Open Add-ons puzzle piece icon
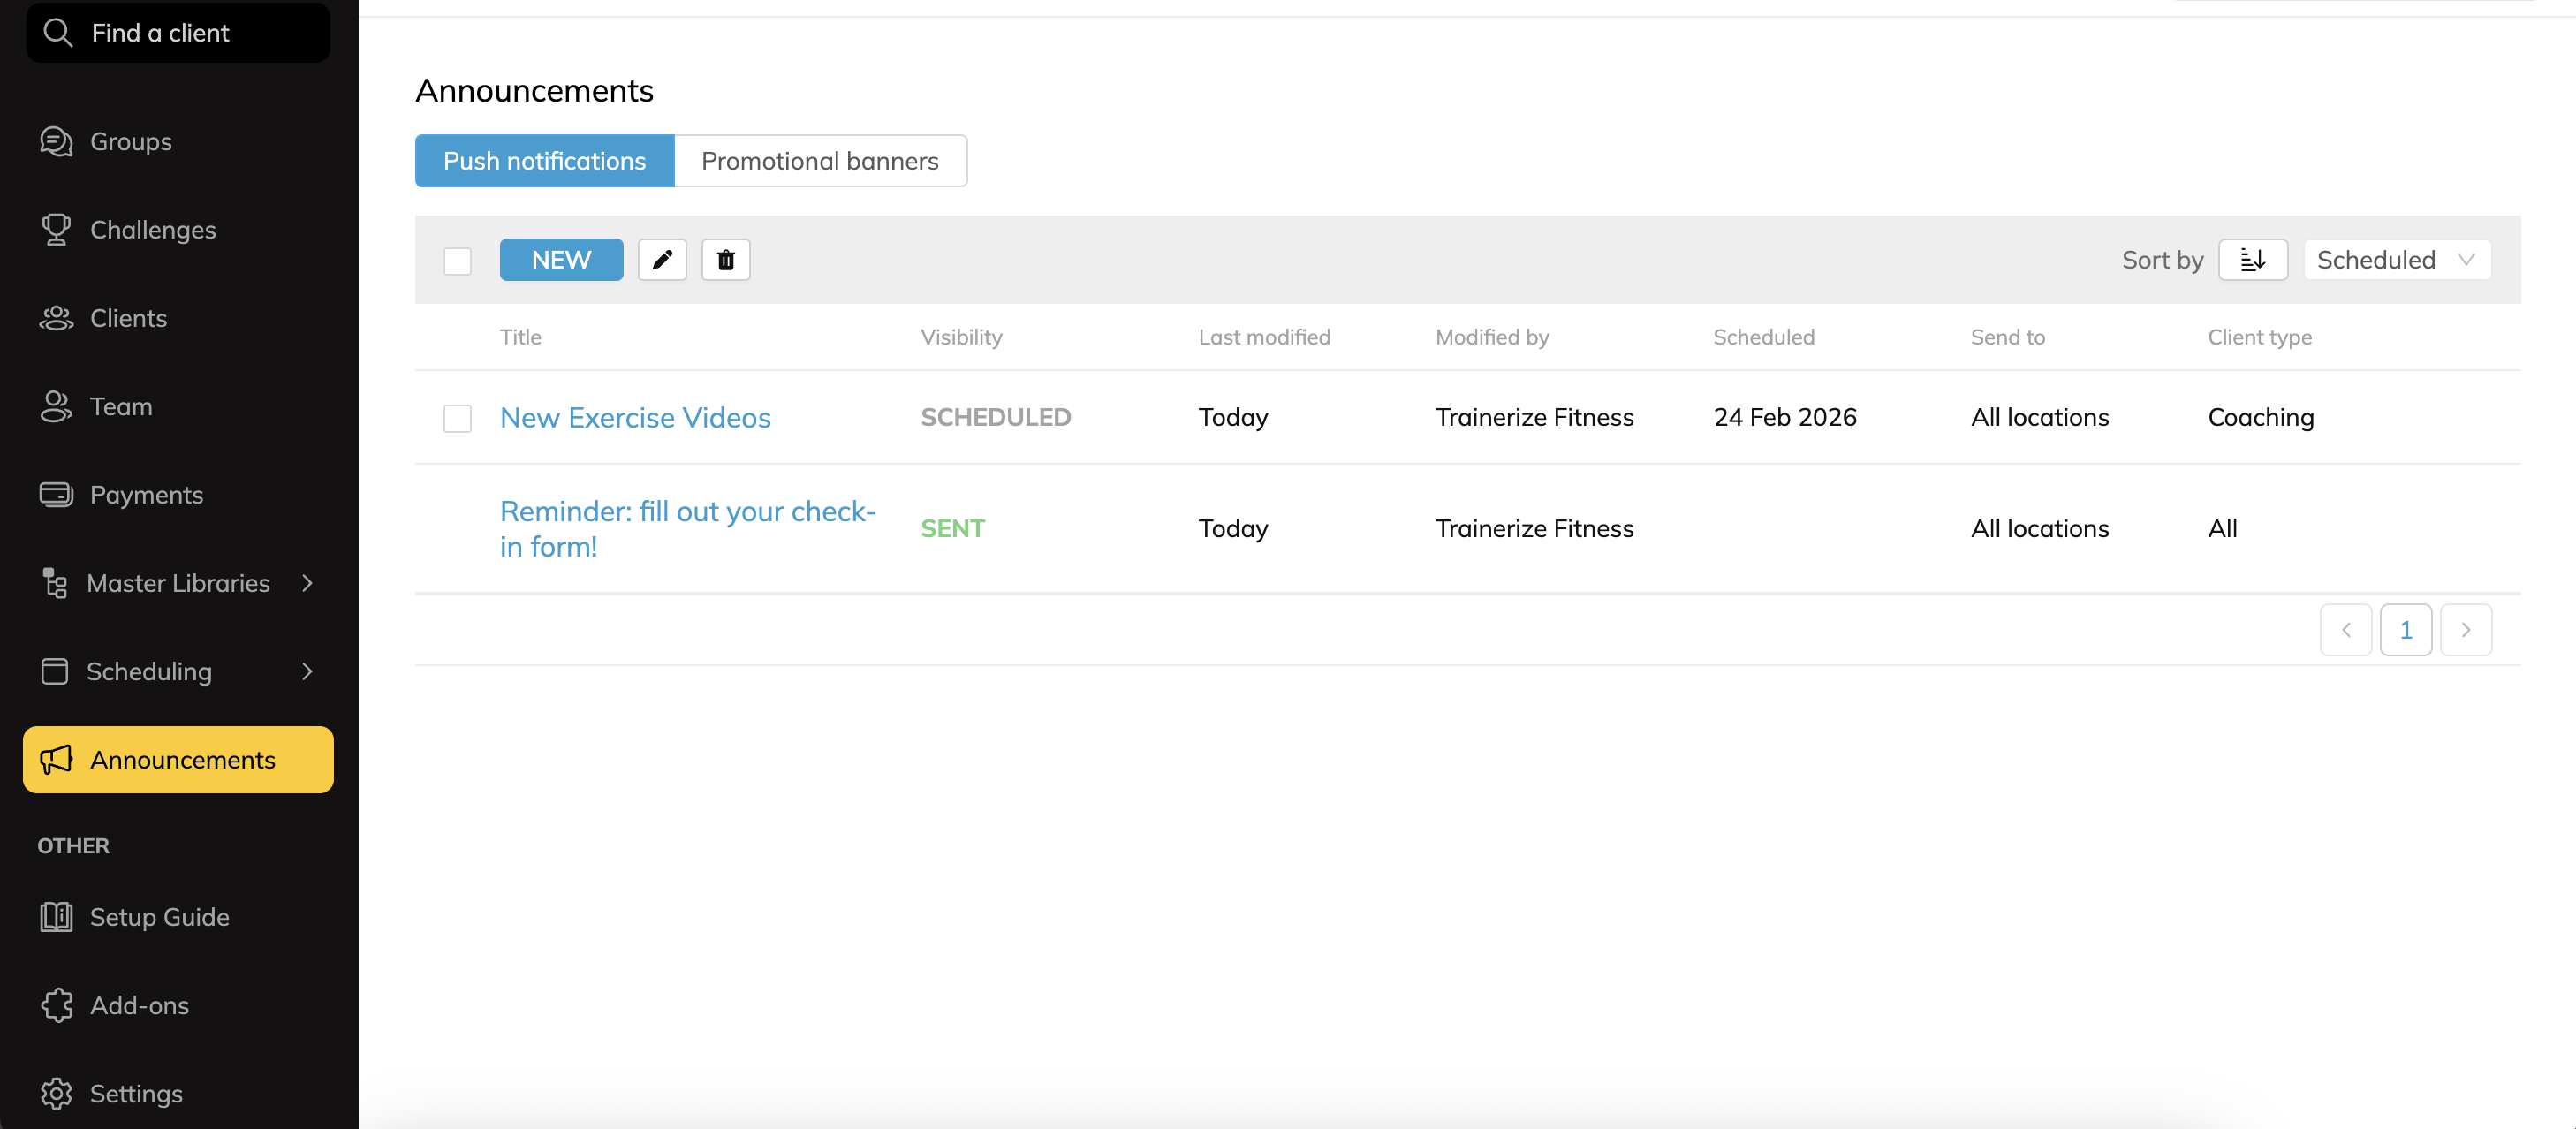Screen dimensions: 2576x1129 (56, 1005)
